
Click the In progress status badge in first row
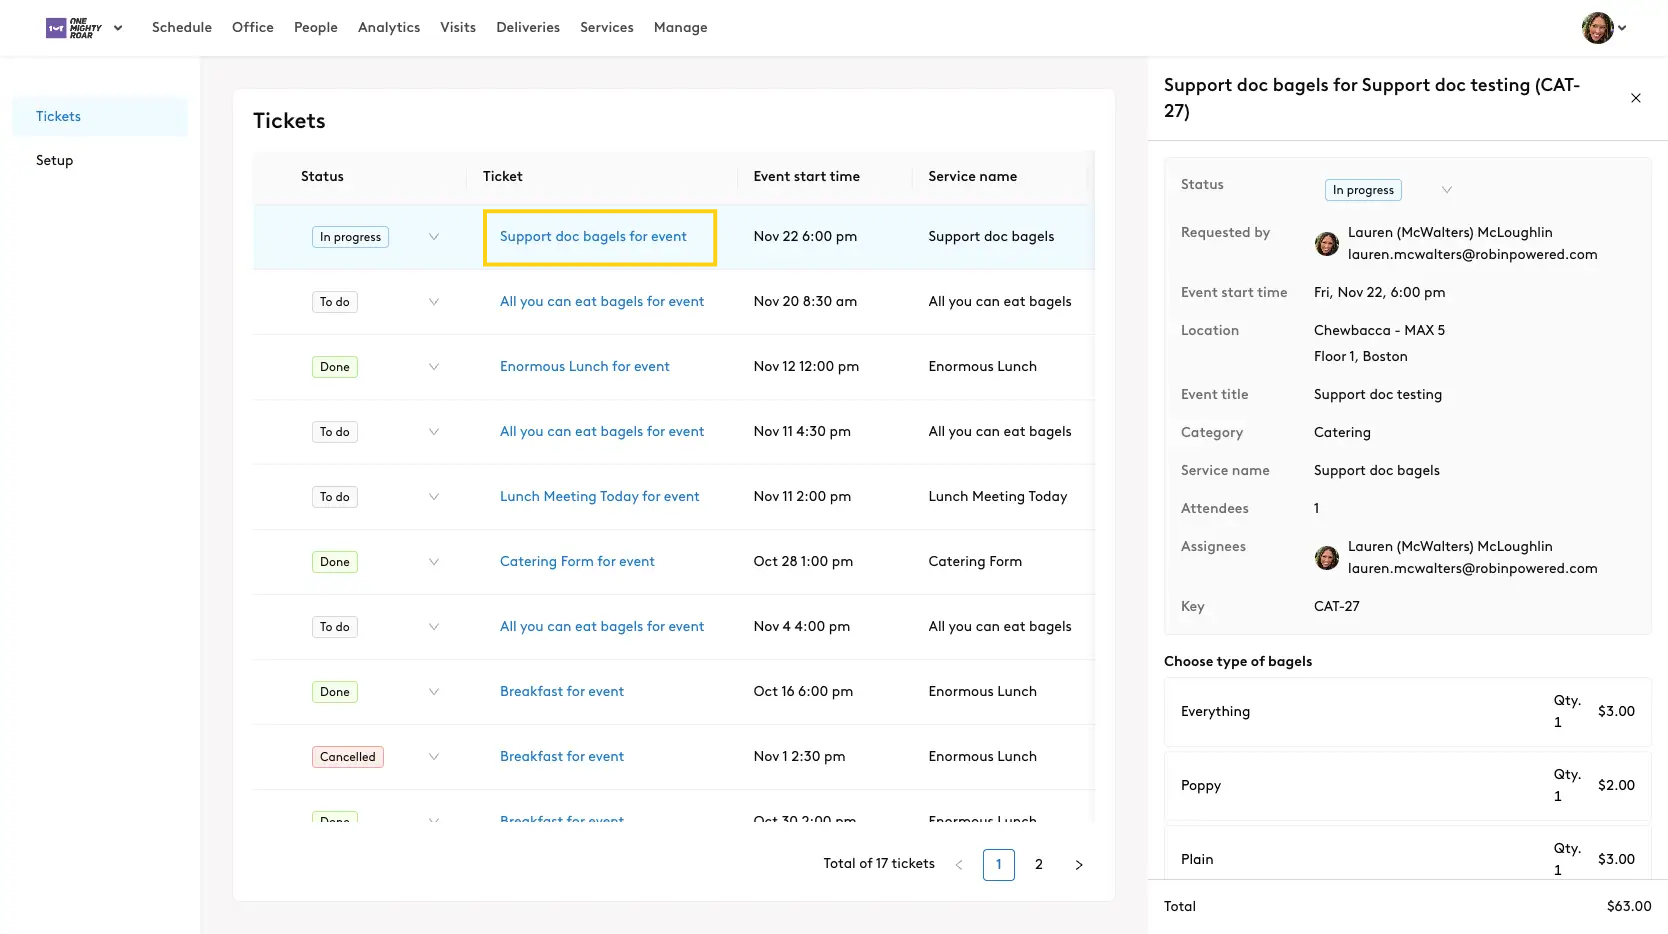(350, 237)
